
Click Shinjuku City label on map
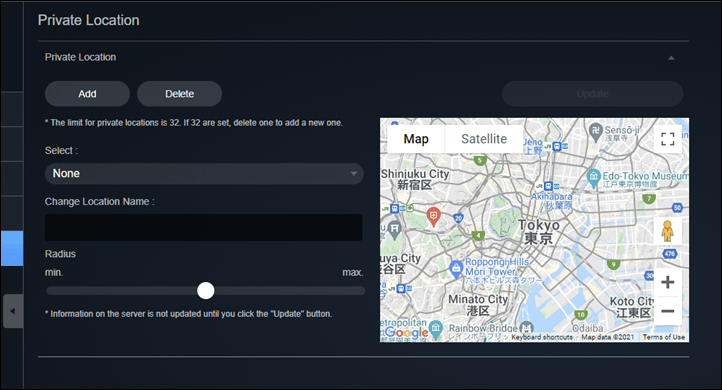pyautogui.click(x=415, y=179)
